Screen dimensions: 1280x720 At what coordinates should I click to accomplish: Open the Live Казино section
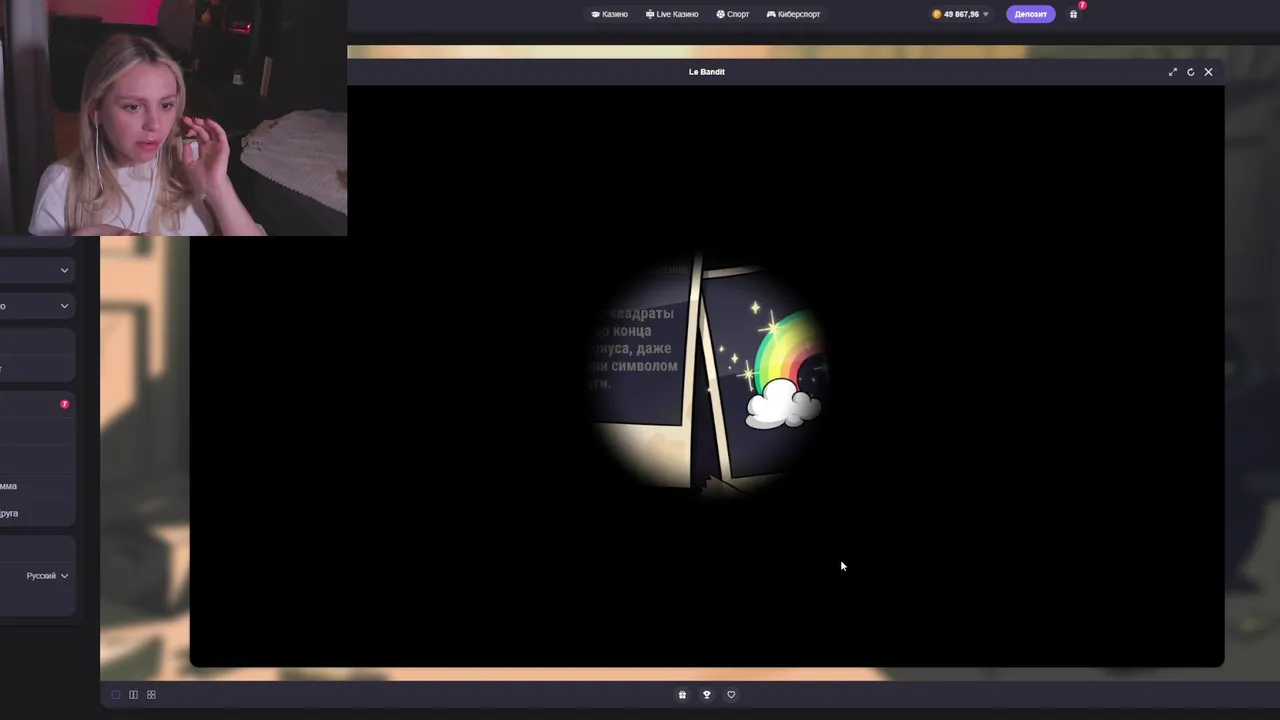(x=672, y=14)
